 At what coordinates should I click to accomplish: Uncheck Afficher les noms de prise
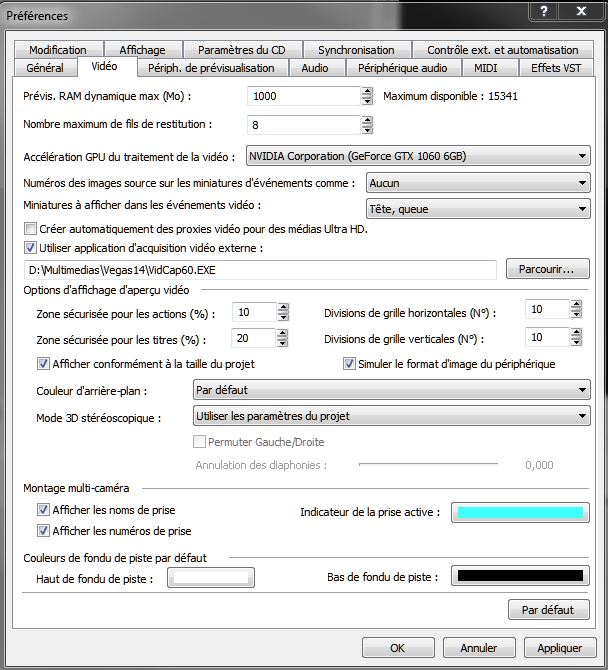coord(43,509)
